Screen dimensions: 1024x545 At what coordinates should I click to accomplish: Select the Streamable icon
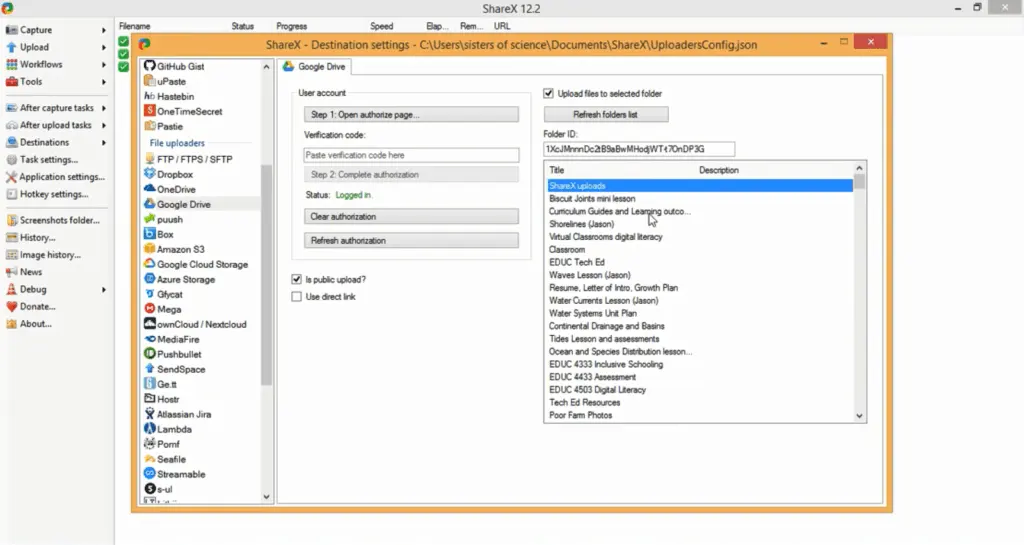point(150,475)
